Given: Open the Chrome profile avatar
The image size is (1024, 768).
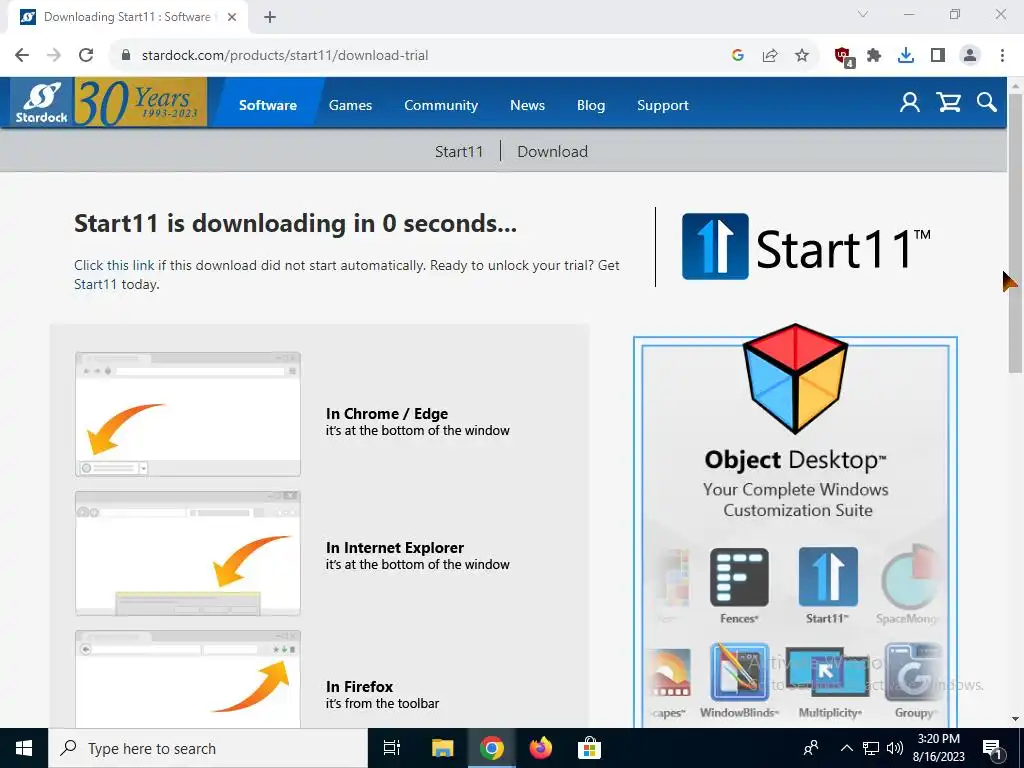Looking at the screenshot, I should pos(970,56).
